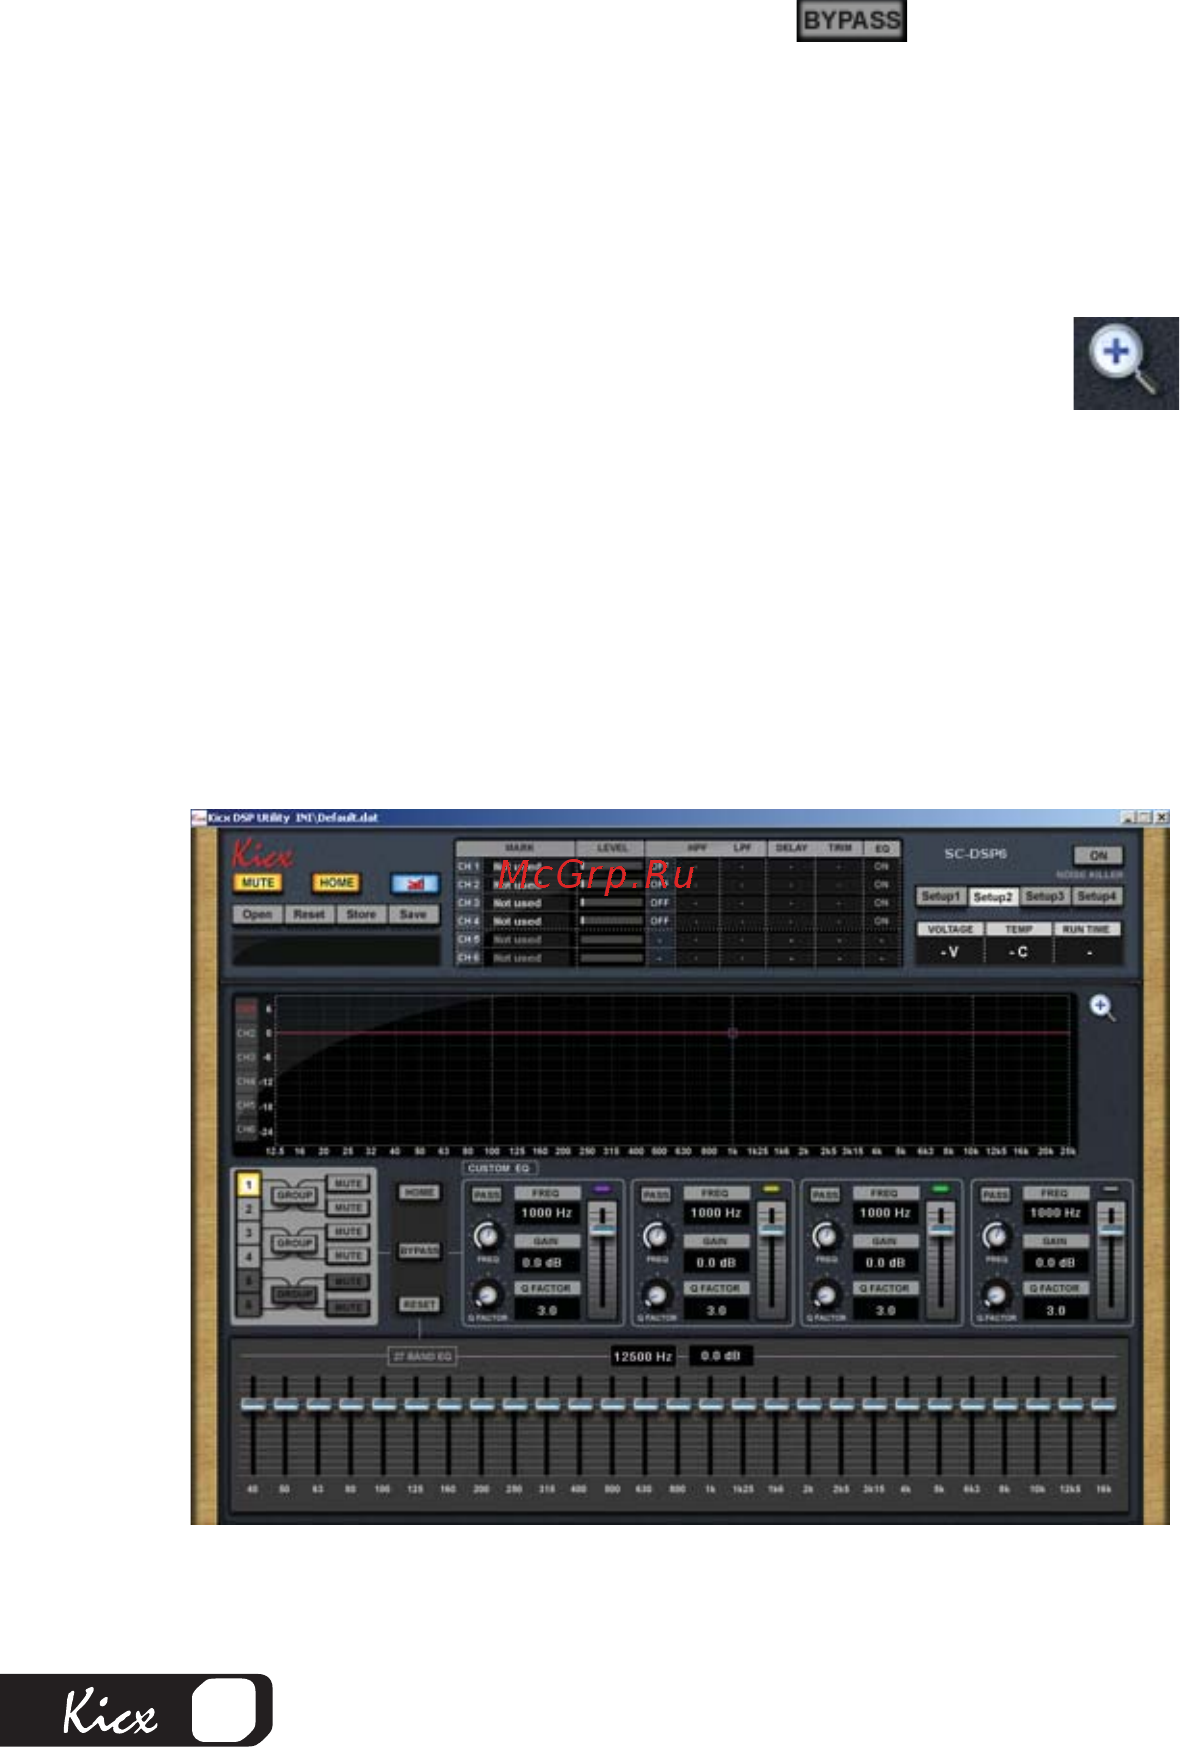Viewport: 1180px width, 1747px height.
Task: Select channel 4 button in the group panel
Action: point(249,1256)
